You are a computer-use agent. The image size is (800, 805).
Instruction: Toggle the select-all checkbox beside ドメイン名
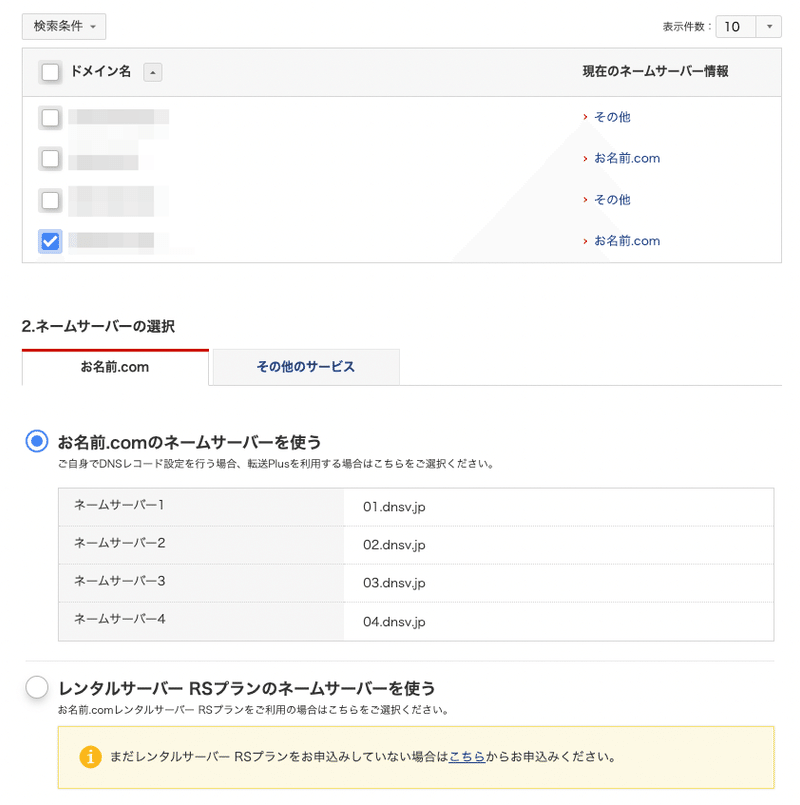click(50, 72)
